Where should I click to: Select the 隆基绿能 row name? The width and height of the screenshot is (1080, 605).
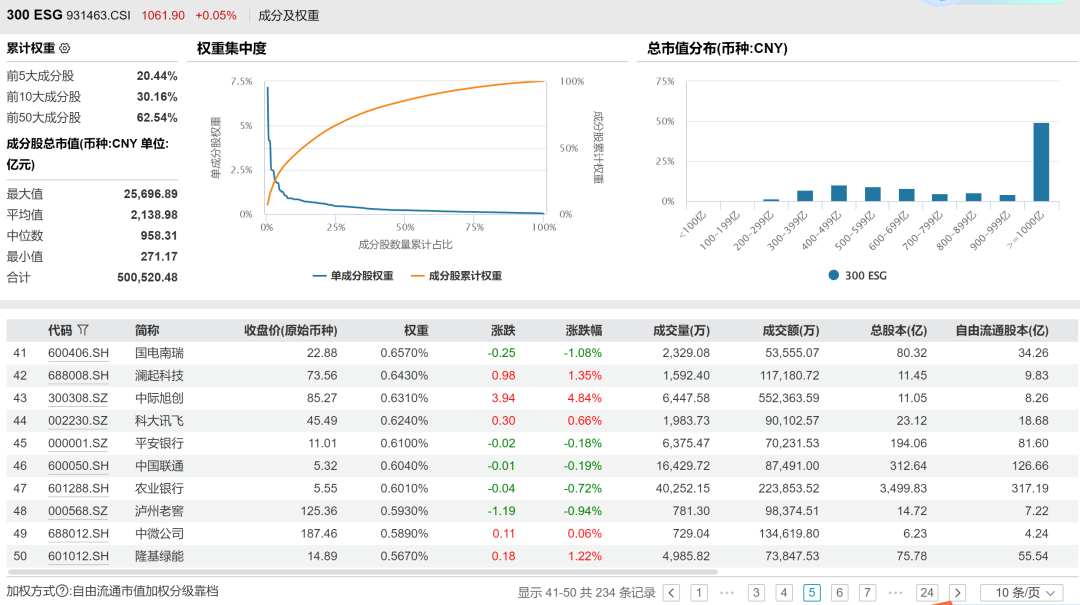point(159,556)
